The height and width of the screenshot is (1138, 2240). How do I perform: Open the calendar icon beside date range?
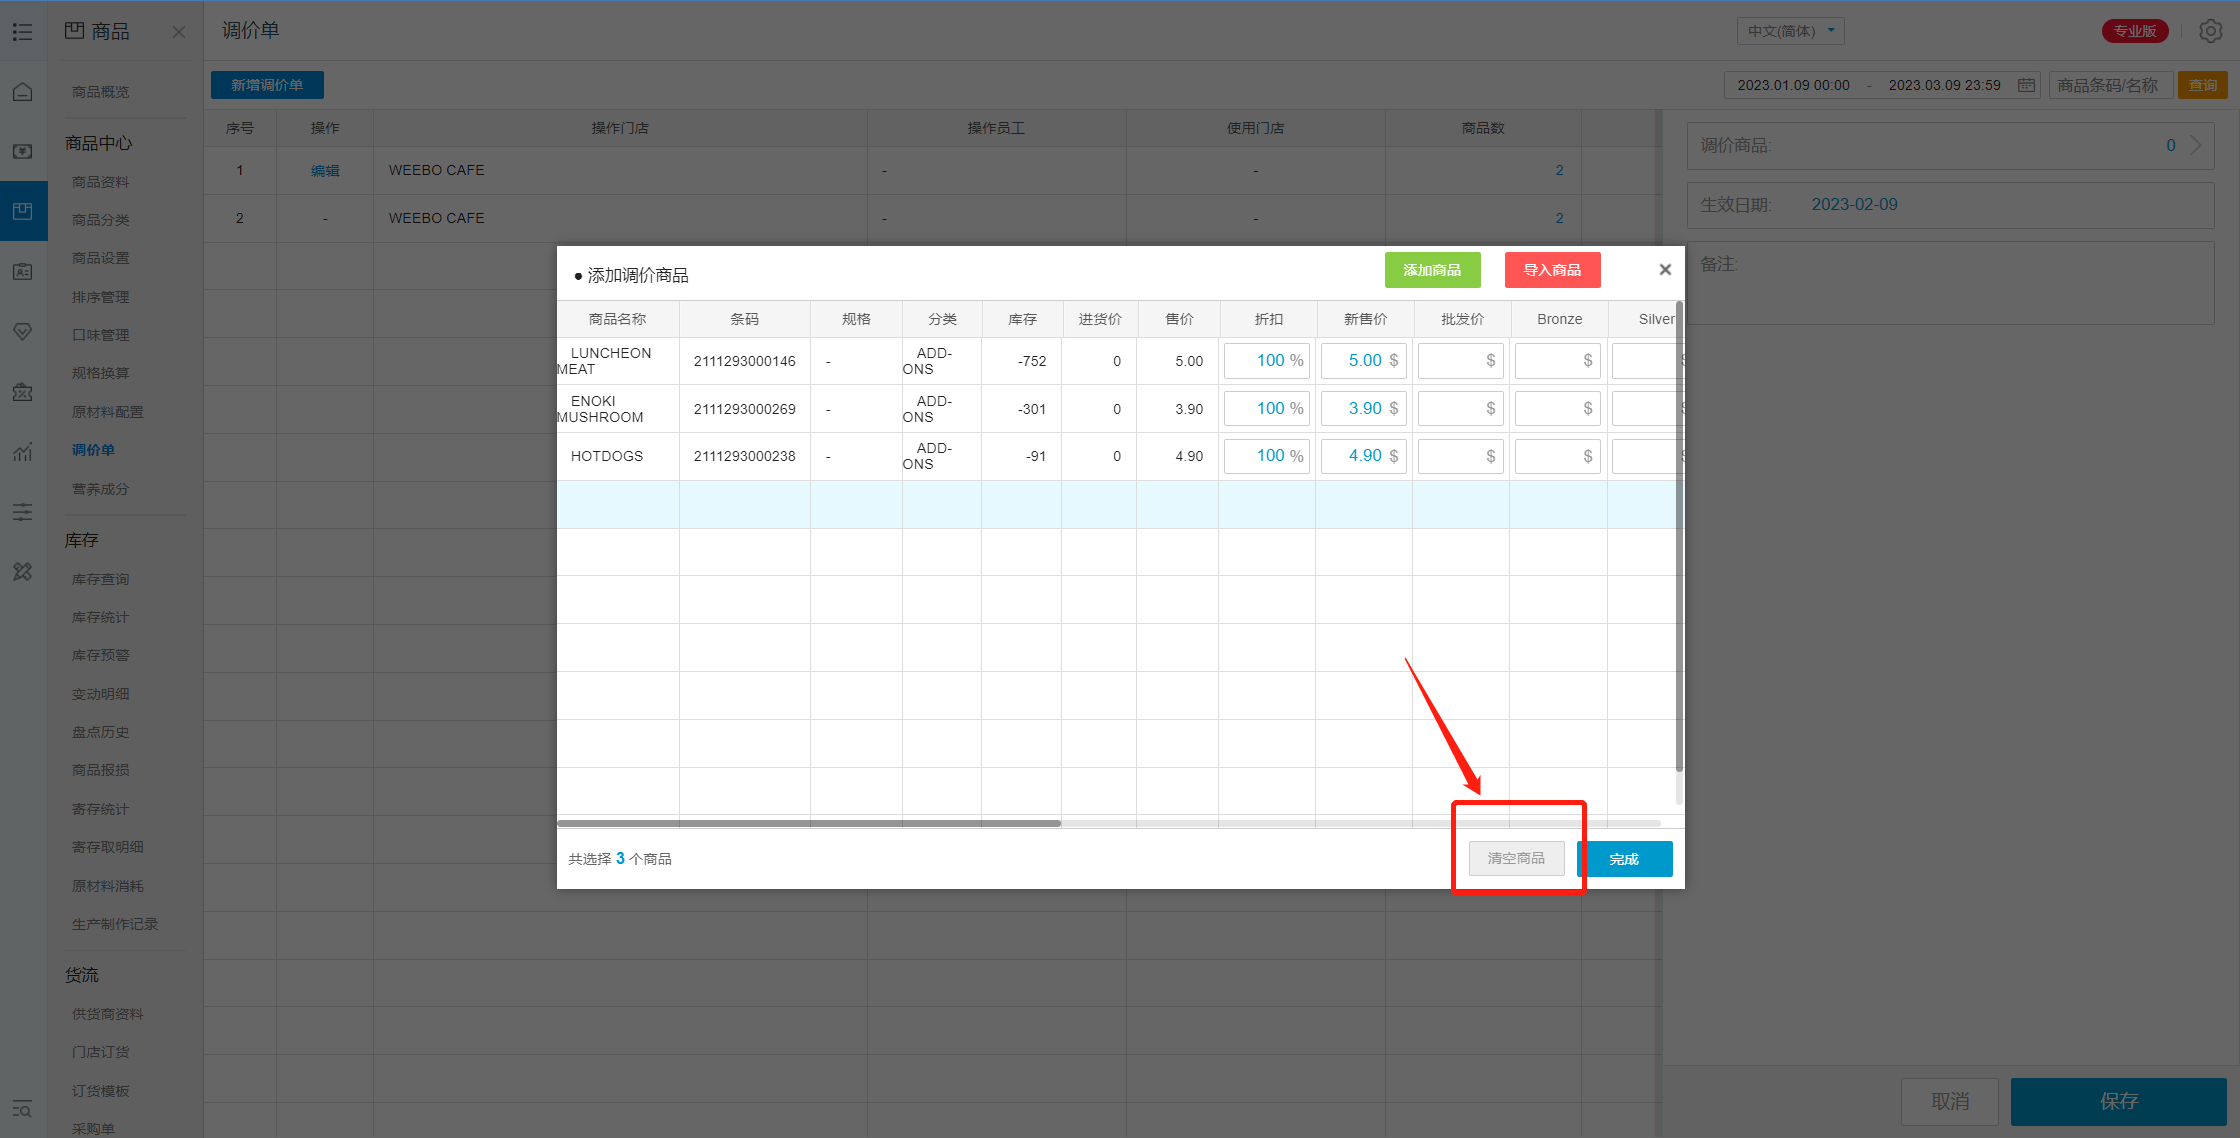[2026, 85]
